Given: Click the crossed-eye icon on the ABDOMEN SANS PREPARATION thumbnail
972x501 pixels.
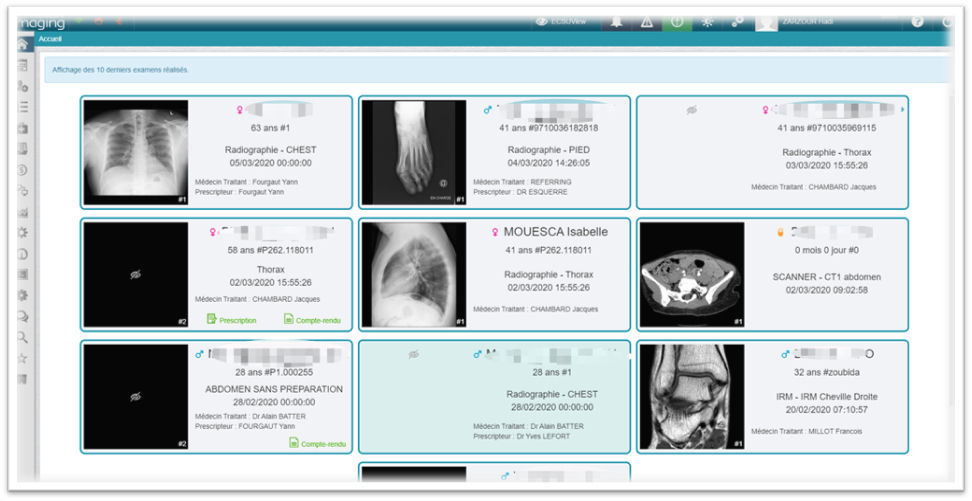Looking at the screenshot, I should point(136,397).
